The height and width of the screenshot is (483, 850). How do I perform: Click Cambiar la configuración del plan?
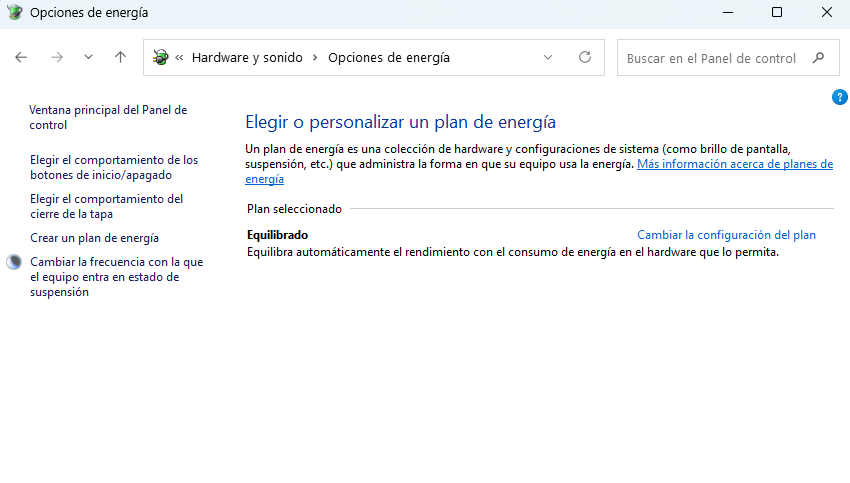[x=726, y=235]
